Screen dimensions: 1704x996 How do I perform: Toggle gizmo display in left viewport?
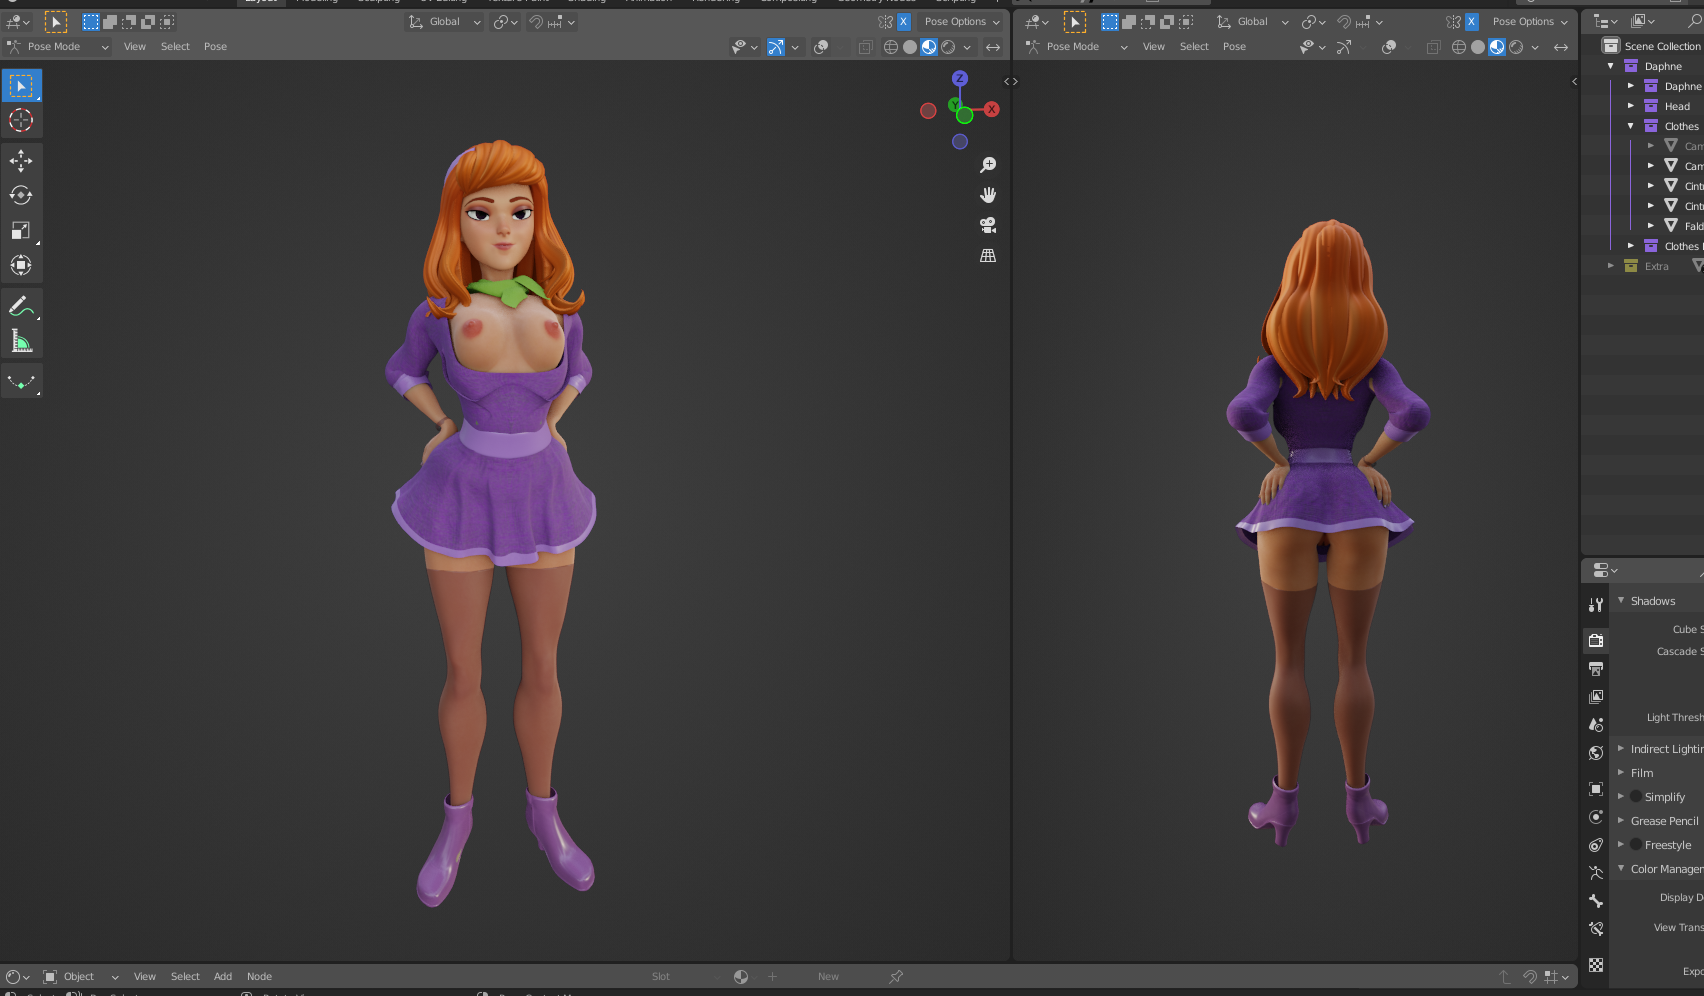coord(776,47)
